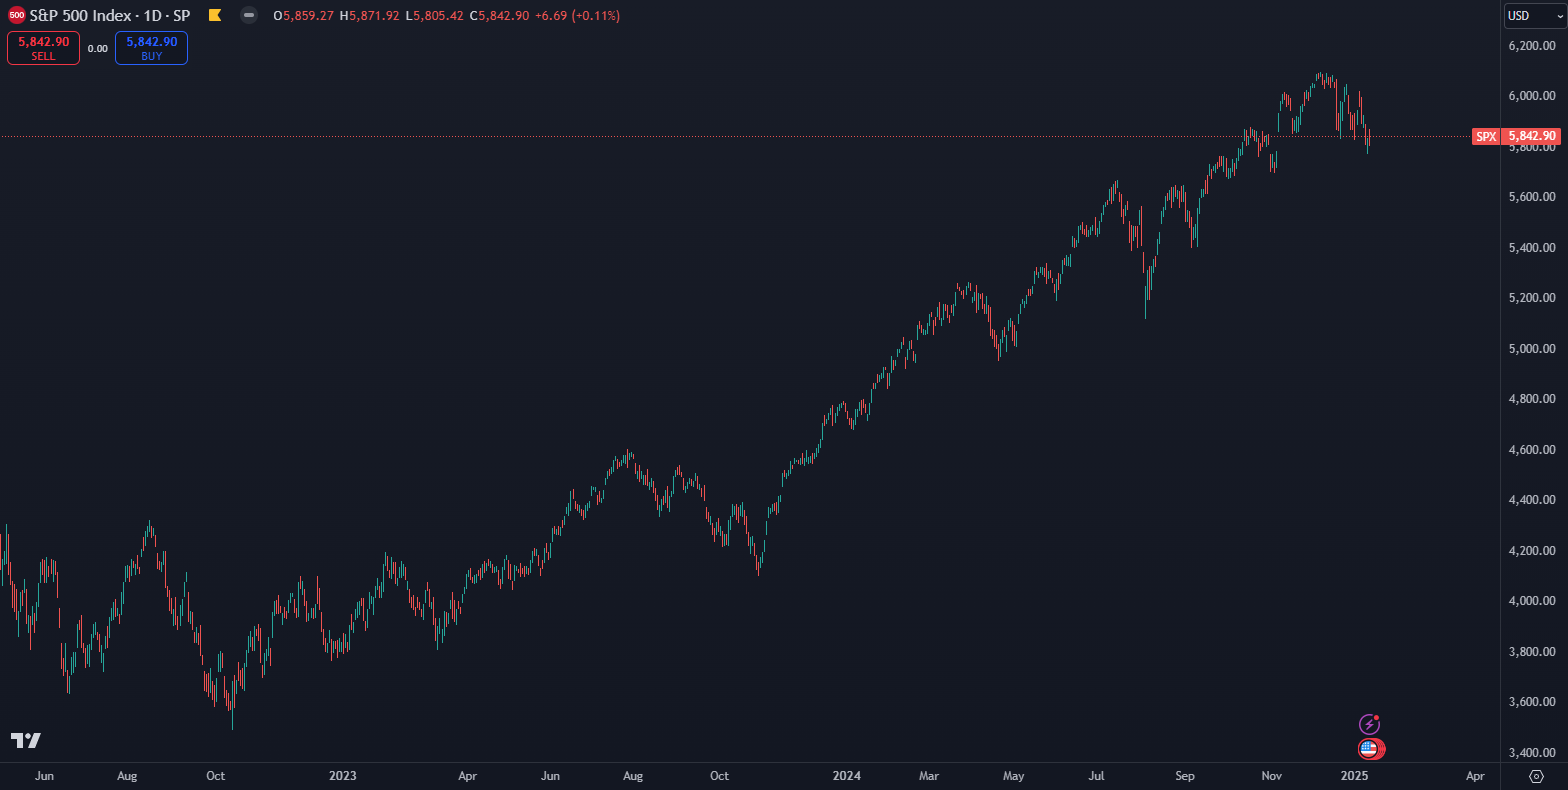Click the 2024 label on the time axis
The width and height of the screenshot is (1568, 790).
click(847, 775)
